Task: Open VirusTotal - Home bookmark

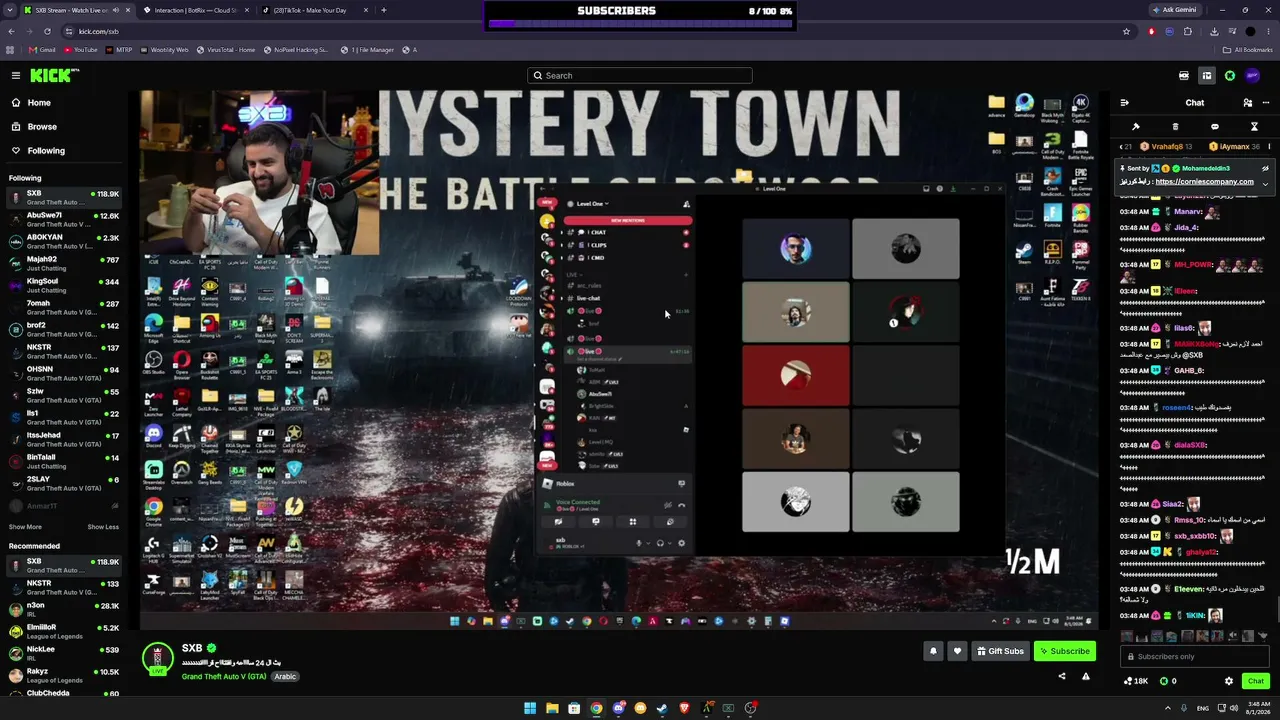Action: (x=226, y=50)
